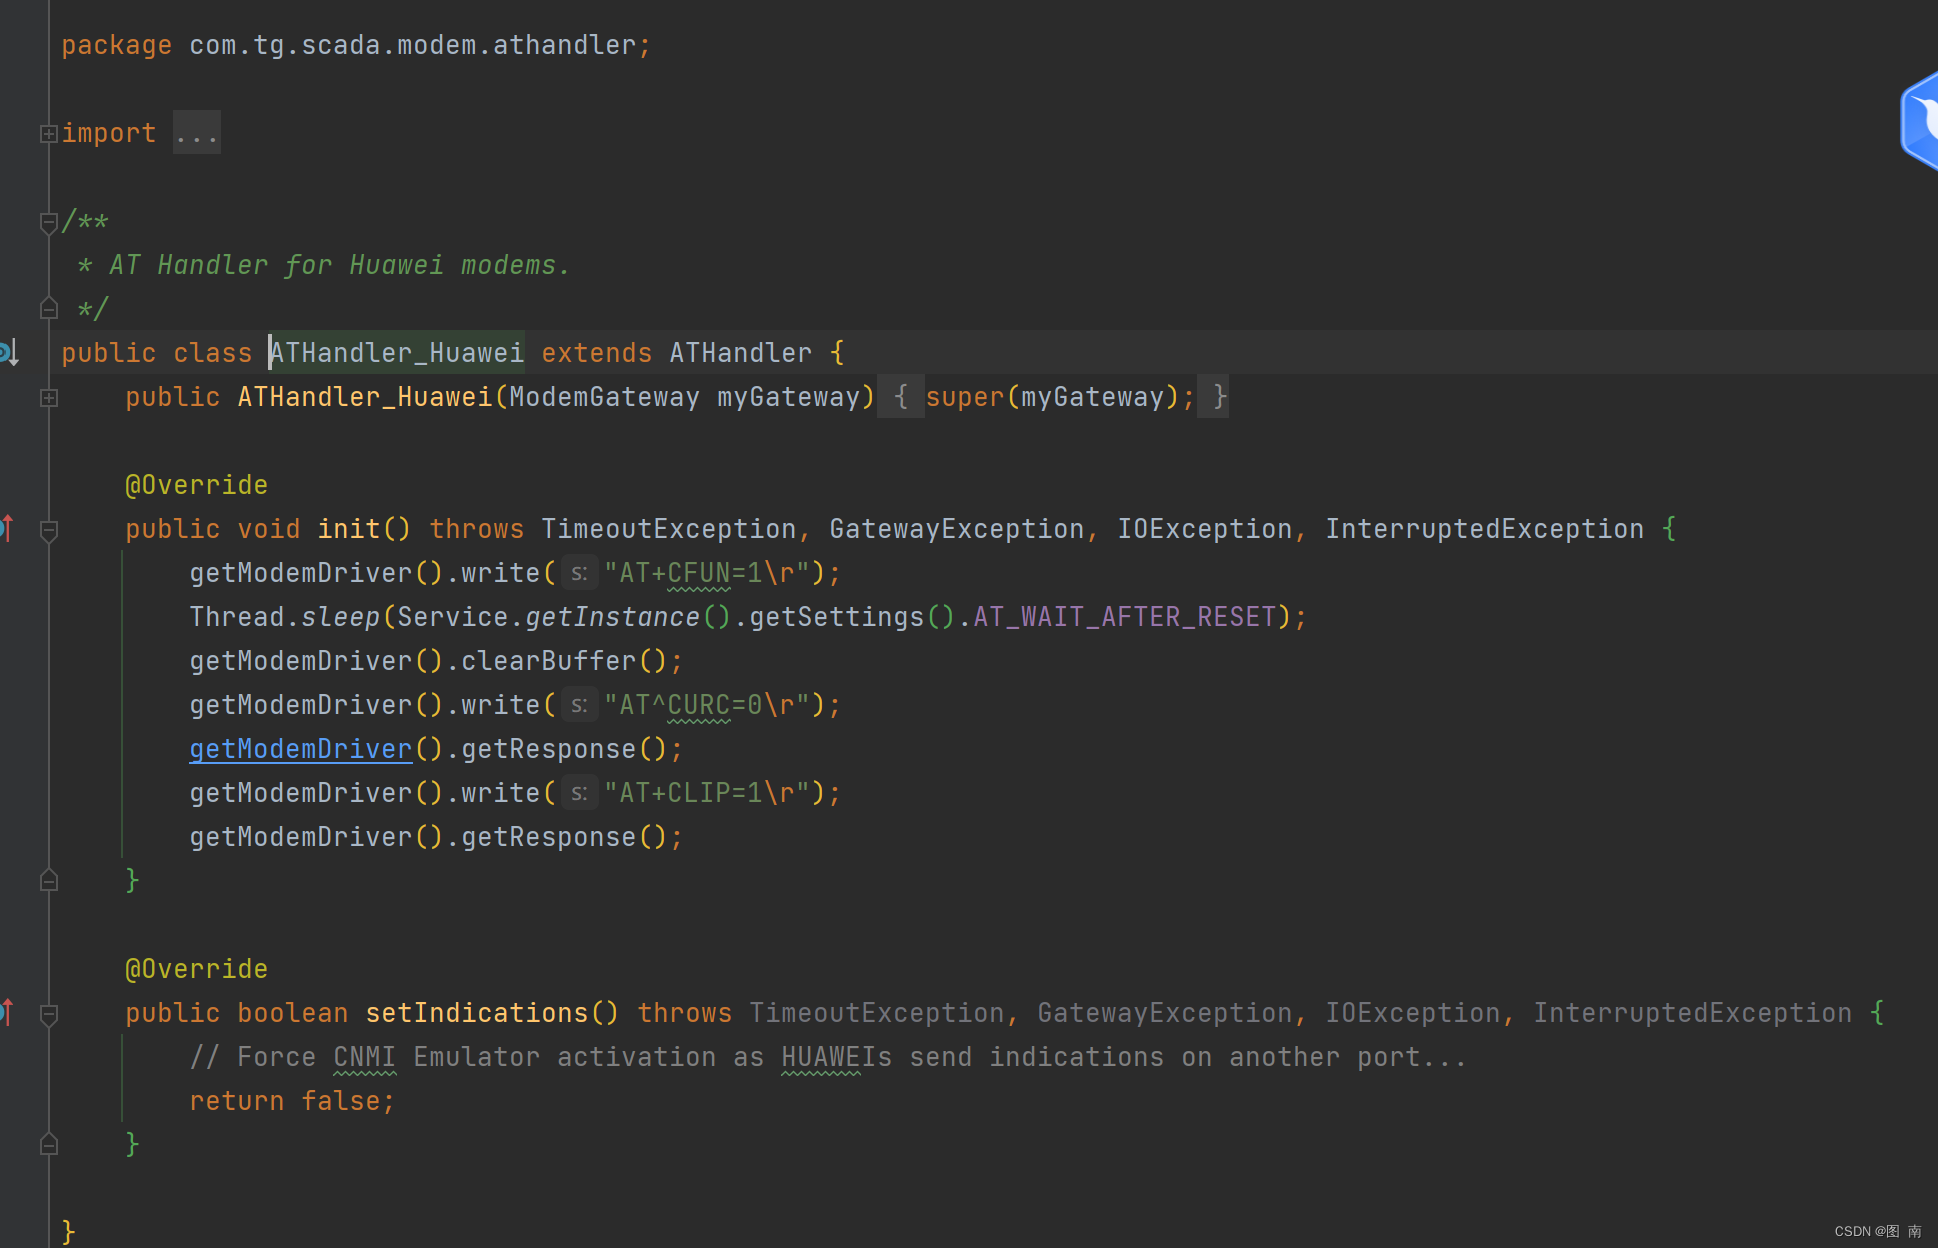Click the folded import ellipsis placeholder
Image resolution: width=1938 pixels, height=1248 pixels.
pos(196,133)
